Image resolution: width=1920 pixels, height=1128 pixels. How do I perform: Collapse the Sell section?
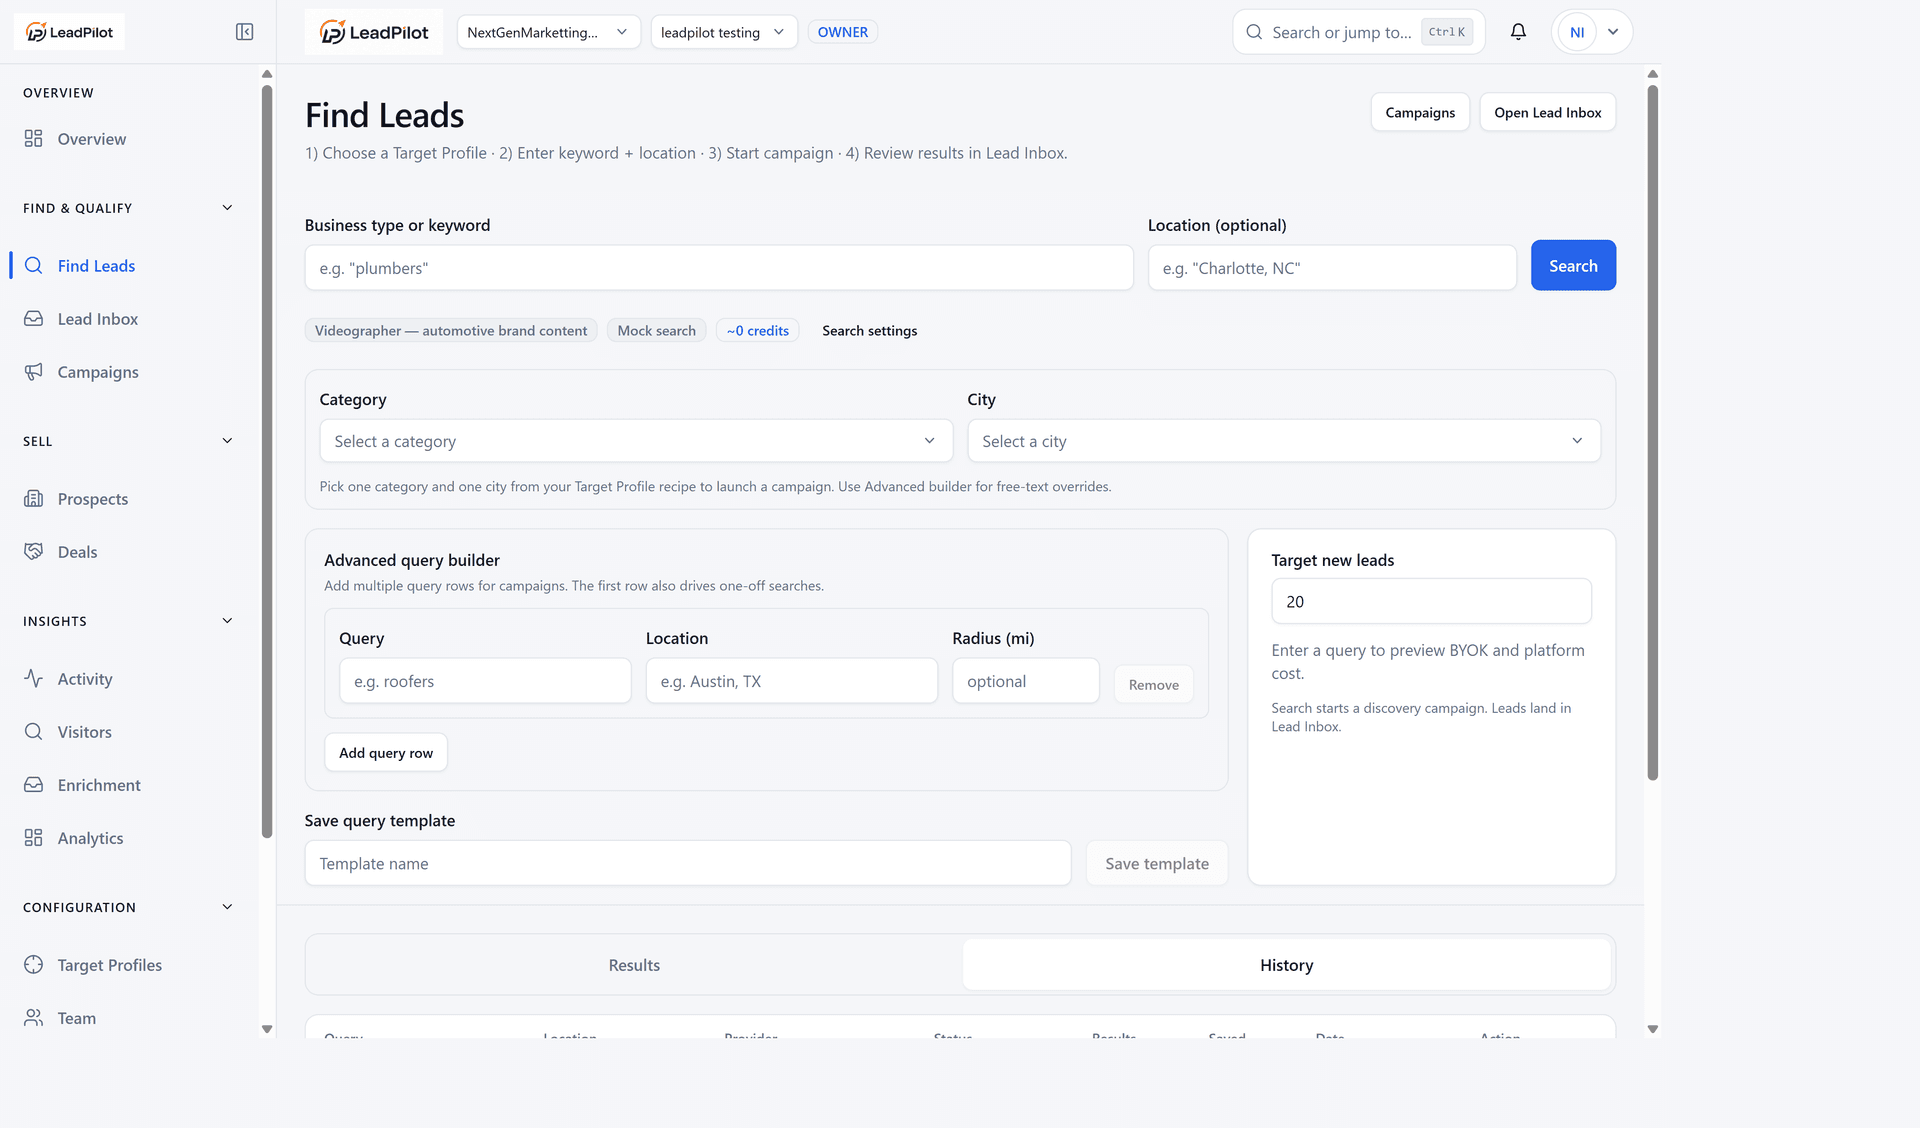click(227, 441)
